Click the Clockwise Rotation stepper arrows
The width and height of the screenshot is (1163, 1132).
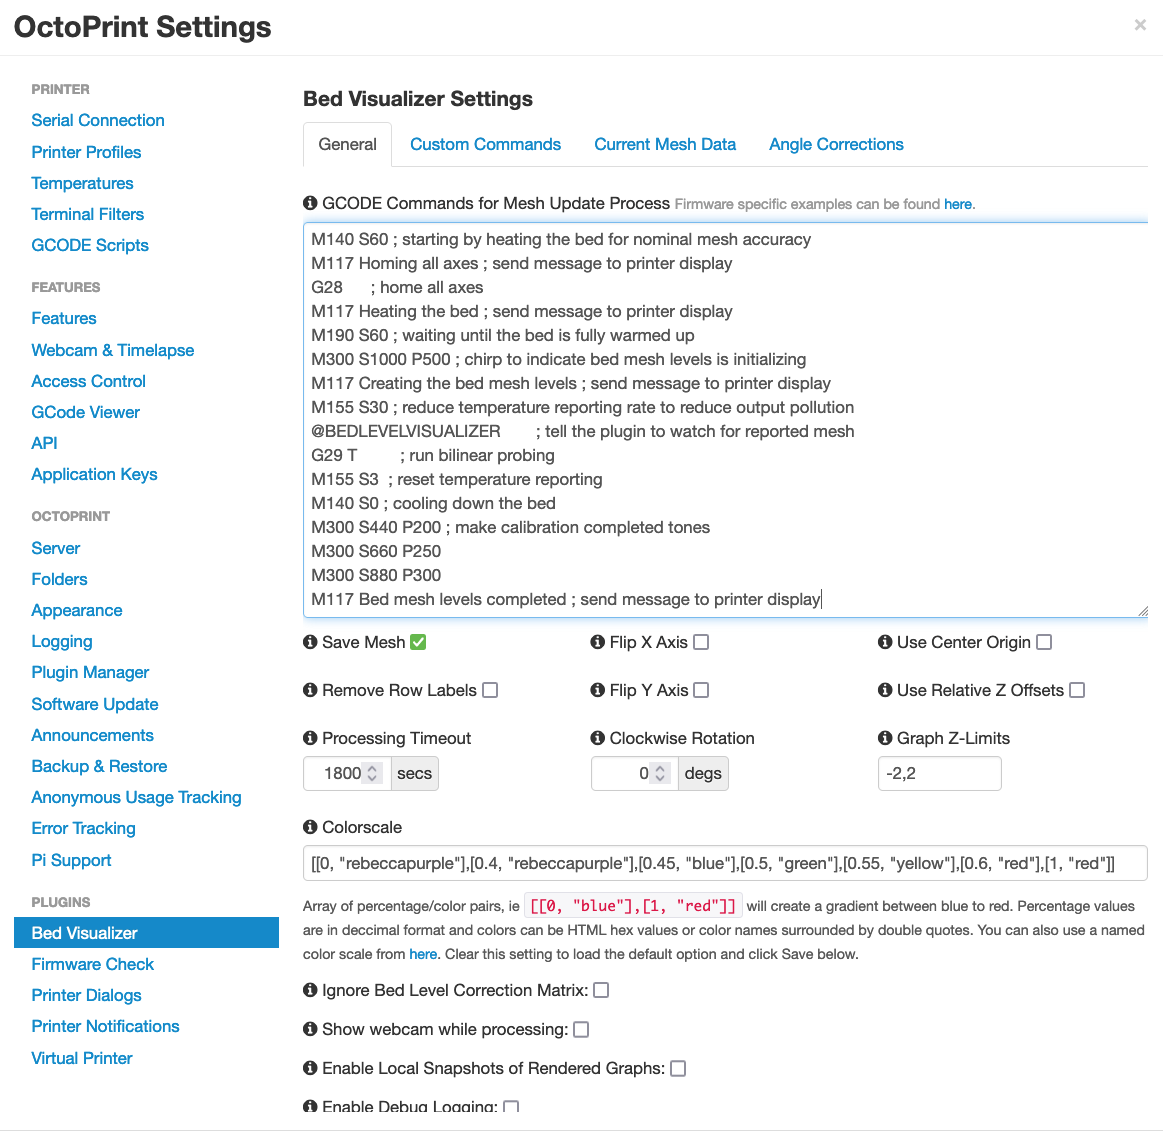coord(660,773)
